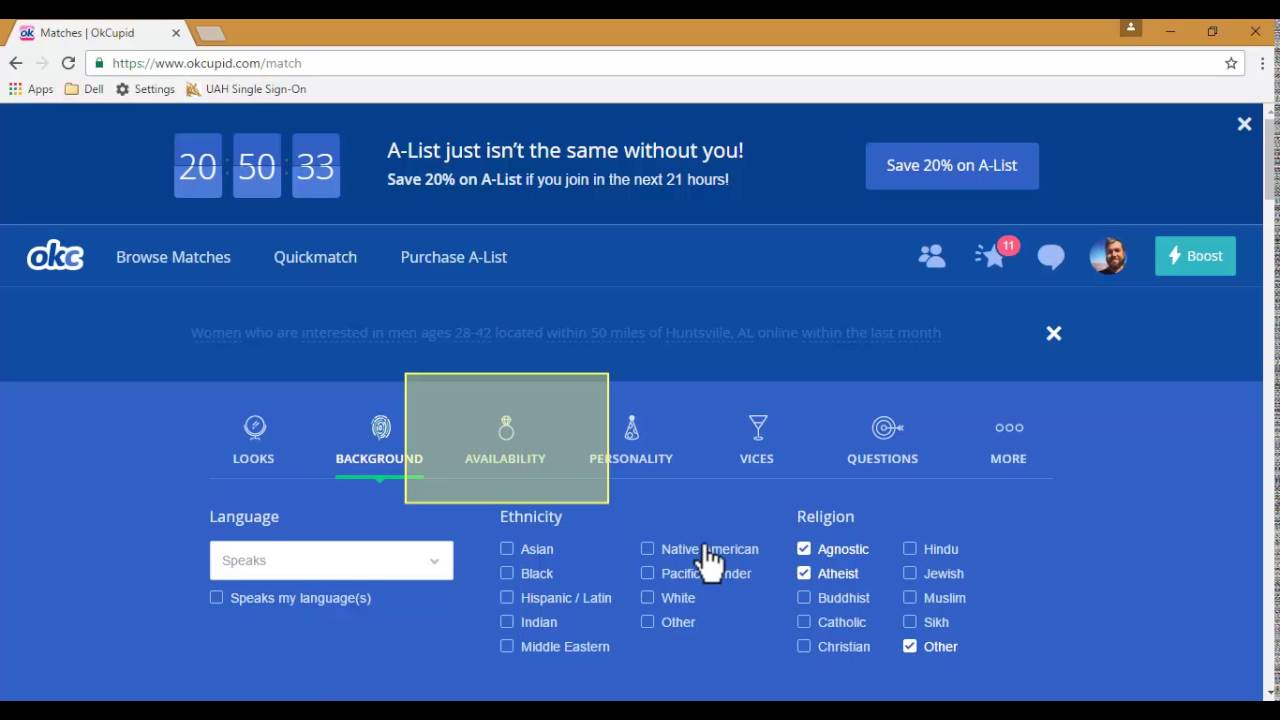The width and height of the screenshot is (1280, 720).
Task: Open a new browser tab
Action: point(210,33)
